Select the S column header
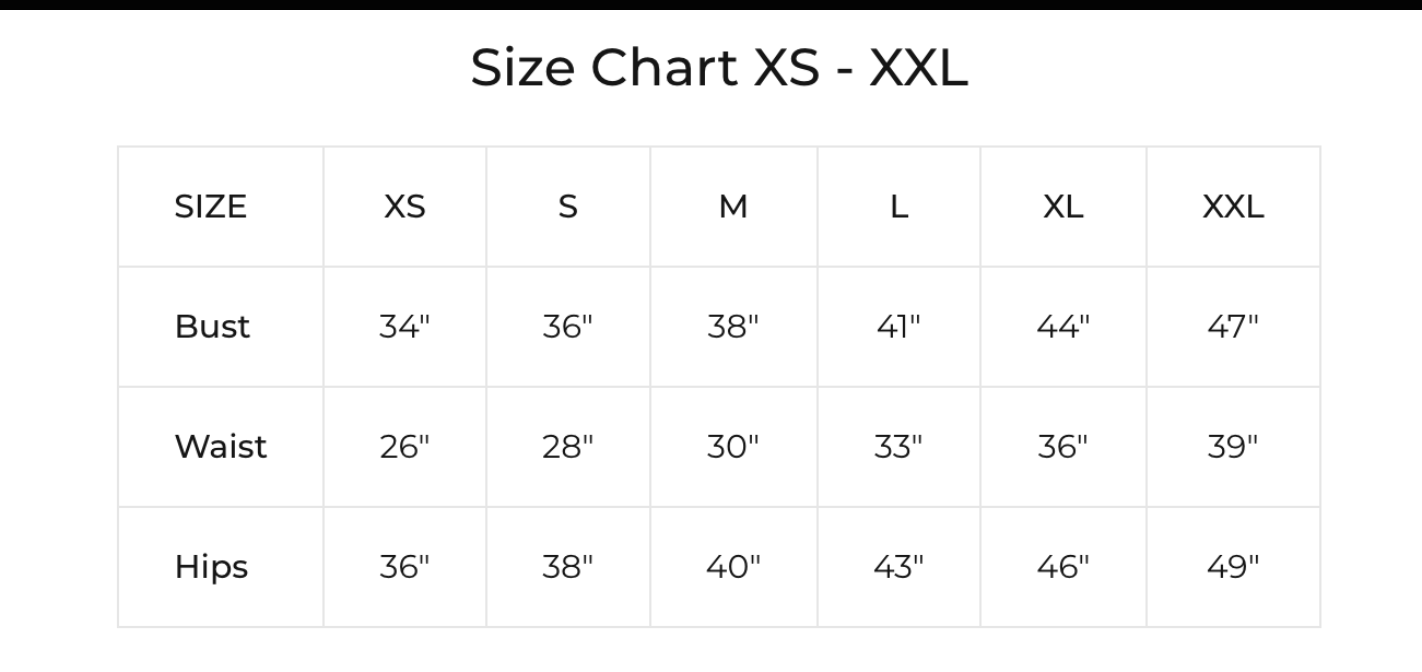The height and width of the screenshot is (672, 1422). tap(568, 207)
